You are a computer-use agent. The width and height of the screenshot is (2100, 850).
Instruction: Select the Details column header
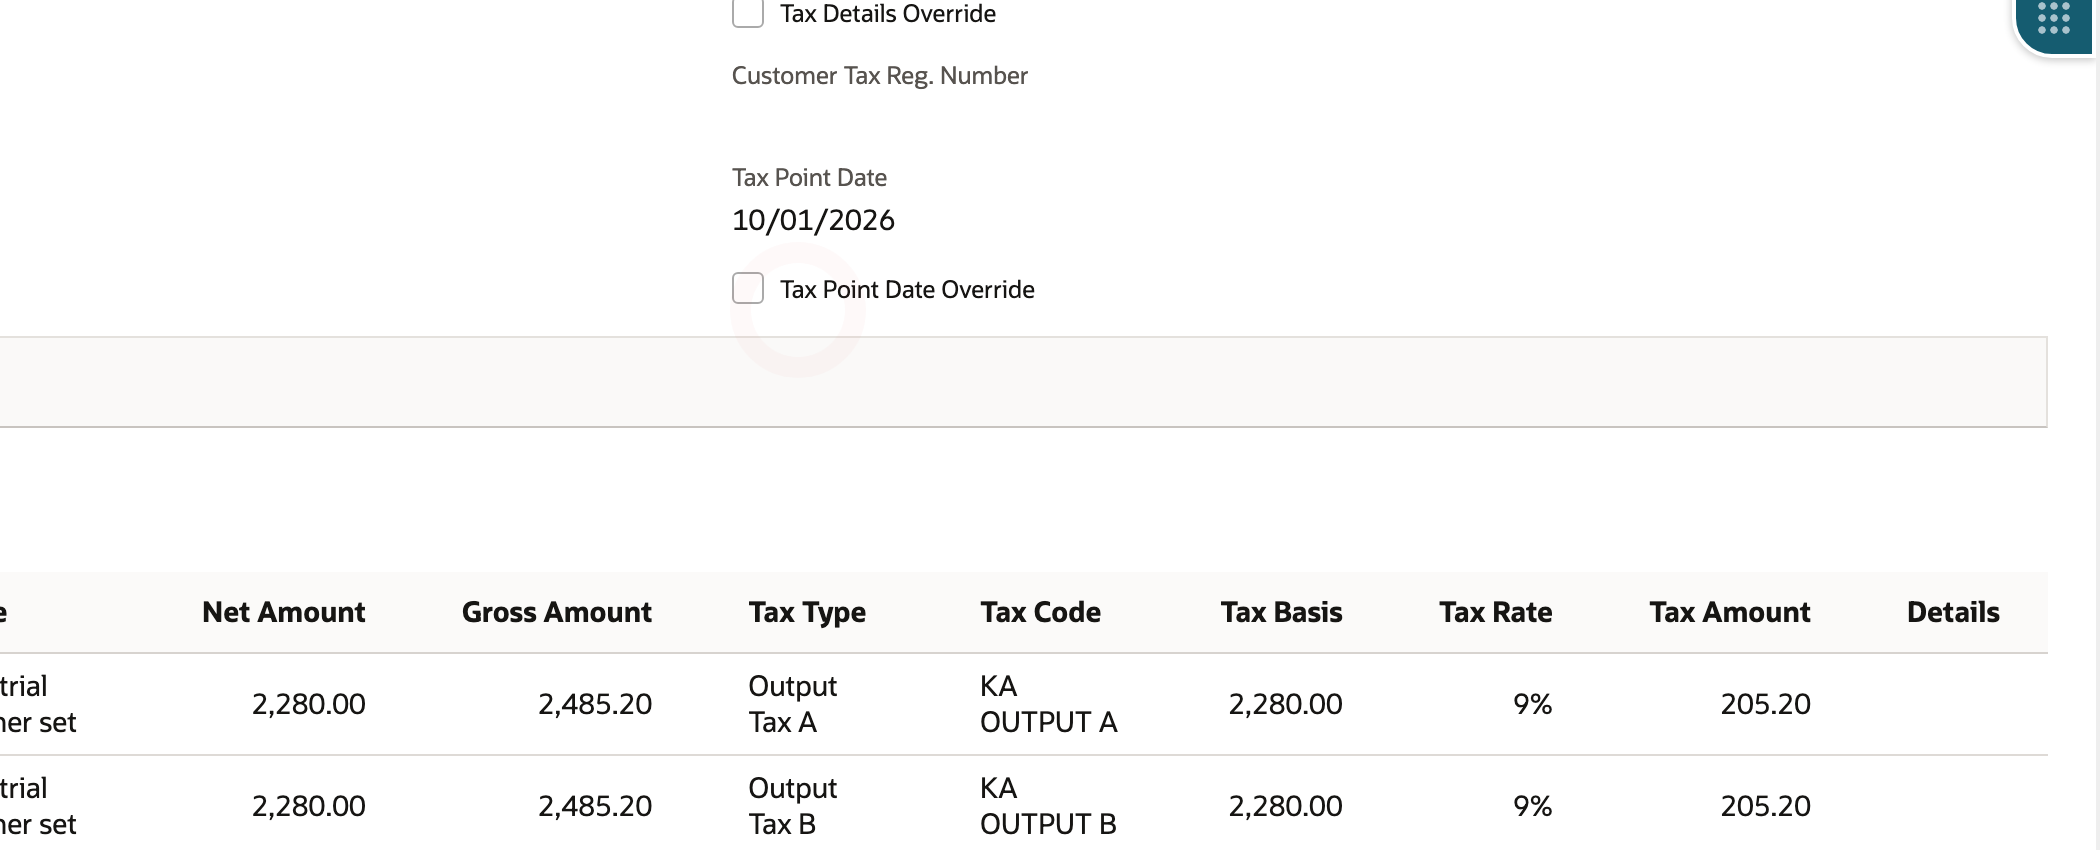click(x=1953, y=612)
